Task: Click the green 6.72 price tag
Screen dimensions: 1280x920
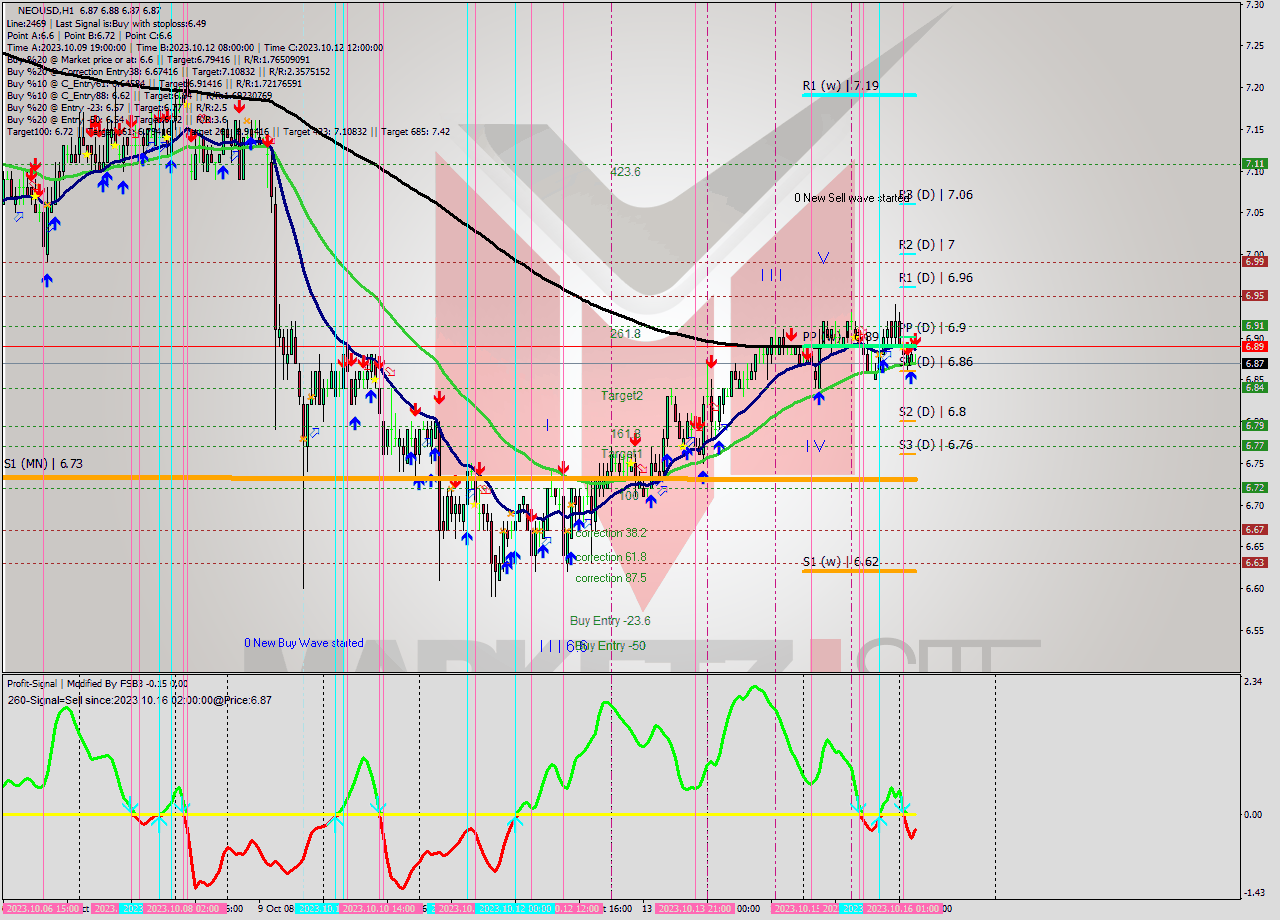Action: point(1254,487)
